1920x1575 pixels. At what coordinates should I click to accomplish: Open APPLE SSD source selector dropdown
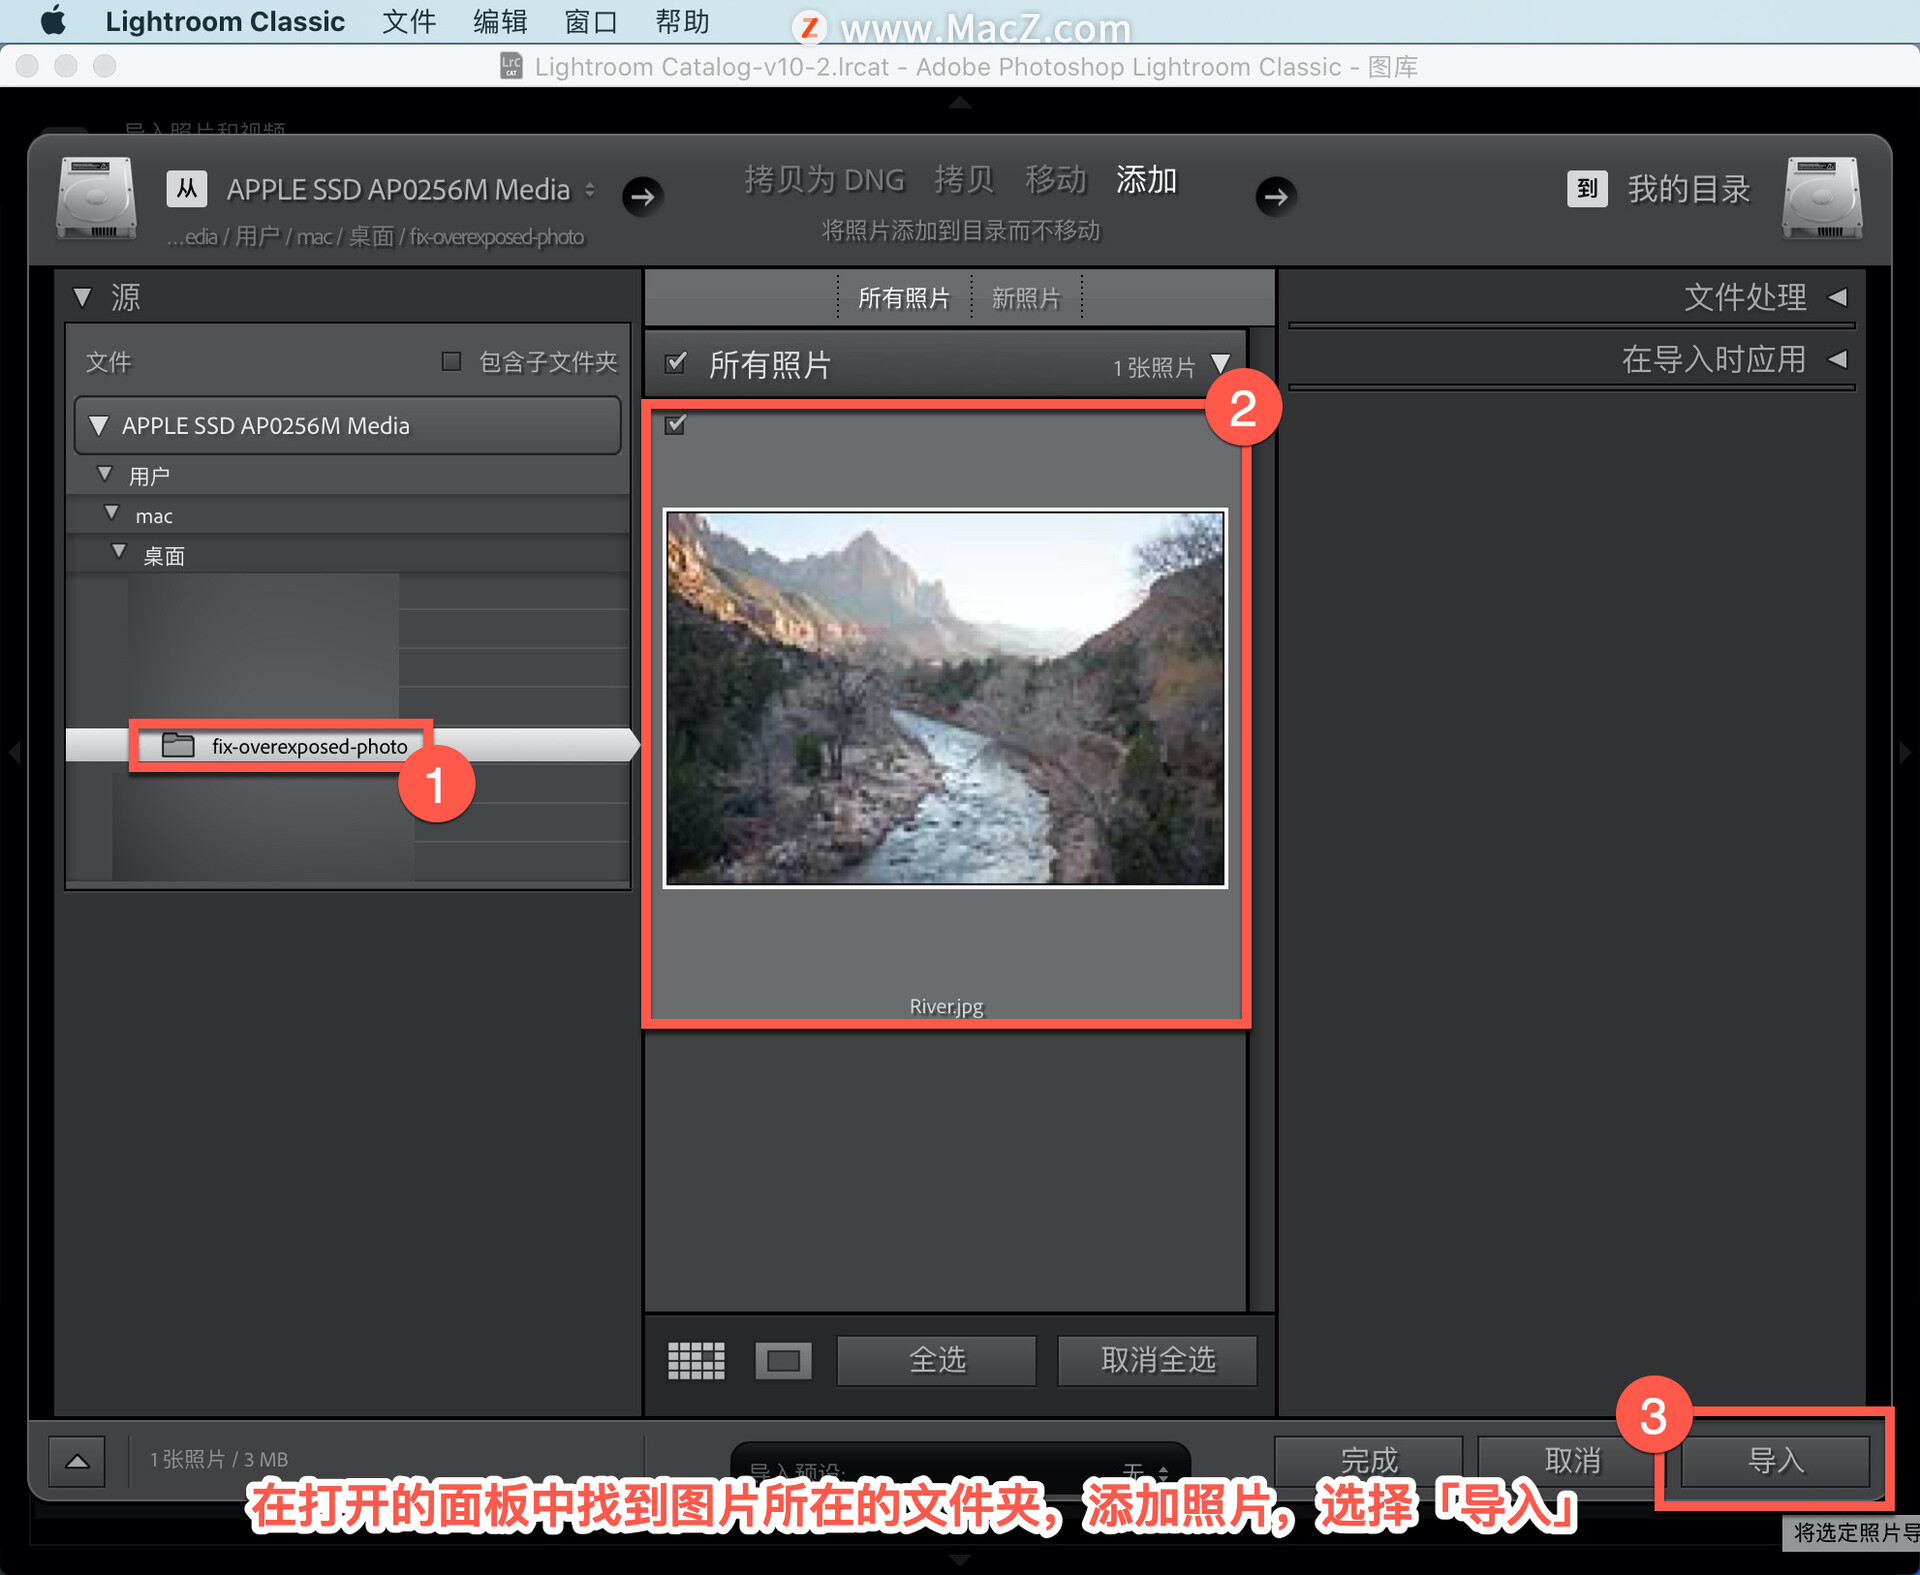pyautogui.click(x=410, y=189)
